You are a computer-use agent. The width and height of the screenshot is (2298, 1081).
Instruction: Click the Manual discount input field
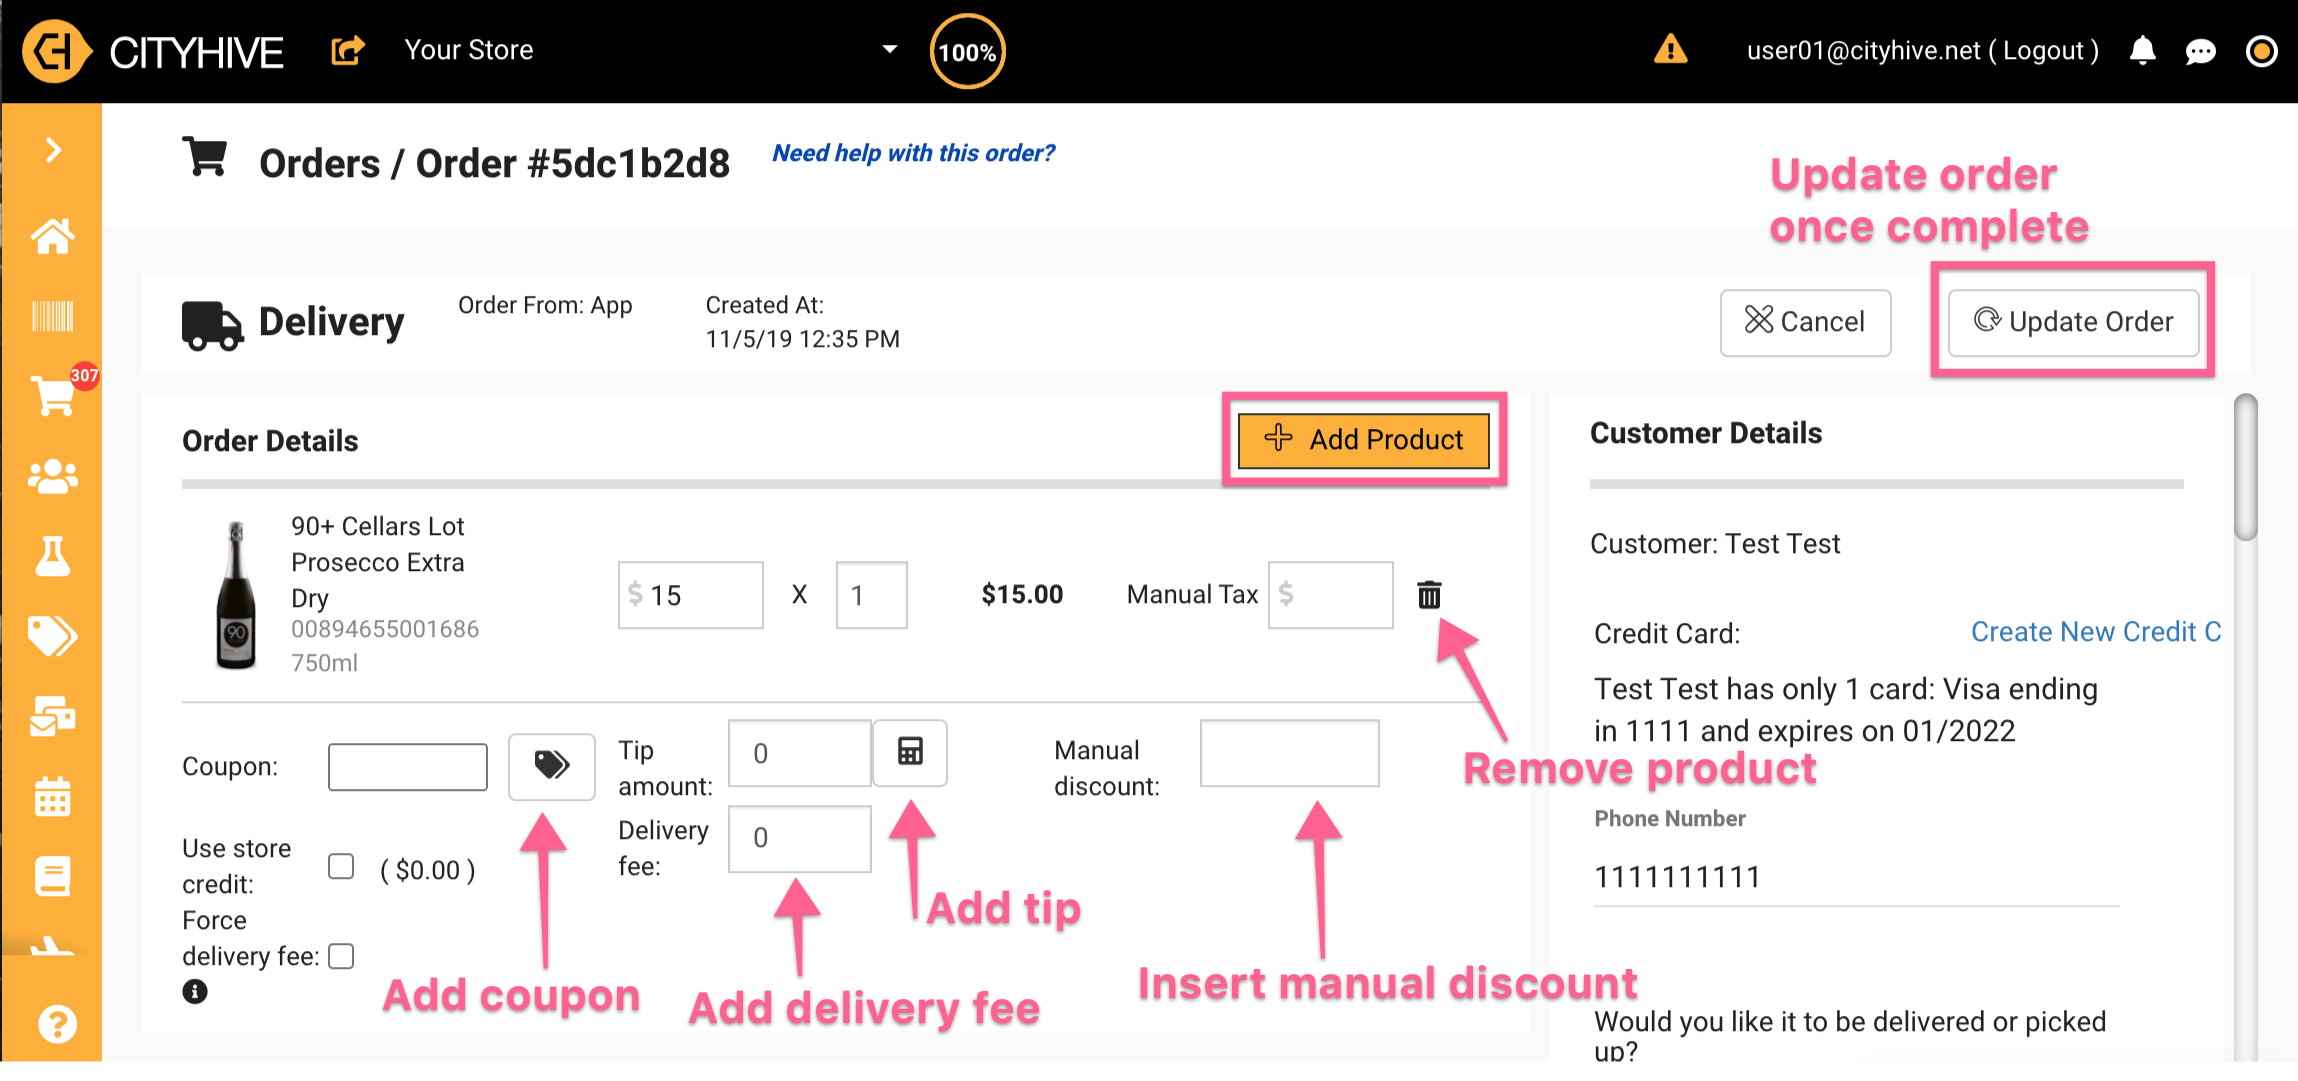(x=1289, y=753)
